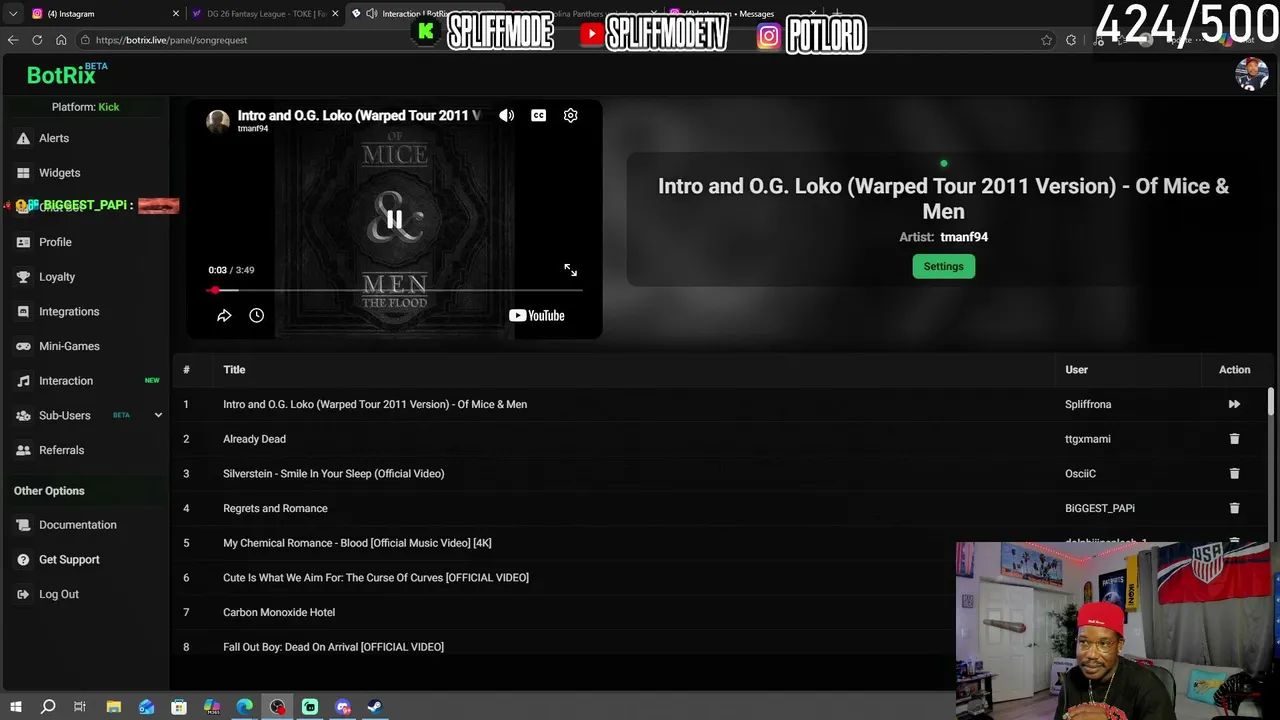Viewport: 1280px width, 720px height.
Task: Select 'My Chemical Romance - Blood' row title
Action: (357, 543)
